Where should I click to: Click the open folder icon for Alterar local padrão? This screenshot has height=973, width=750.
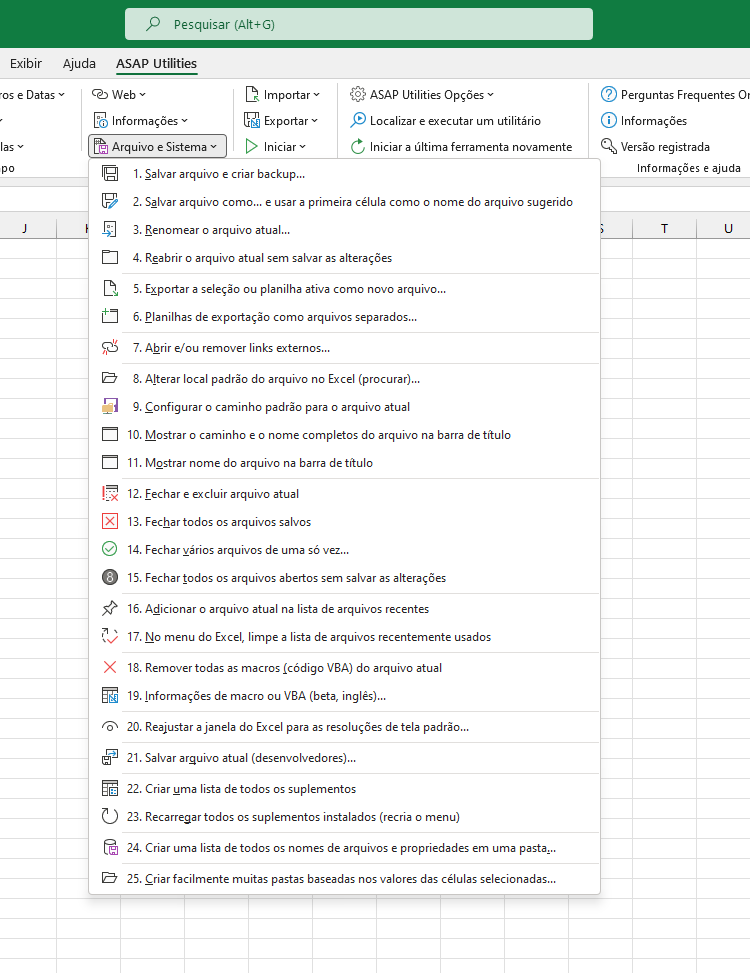(x=110, y=379)
